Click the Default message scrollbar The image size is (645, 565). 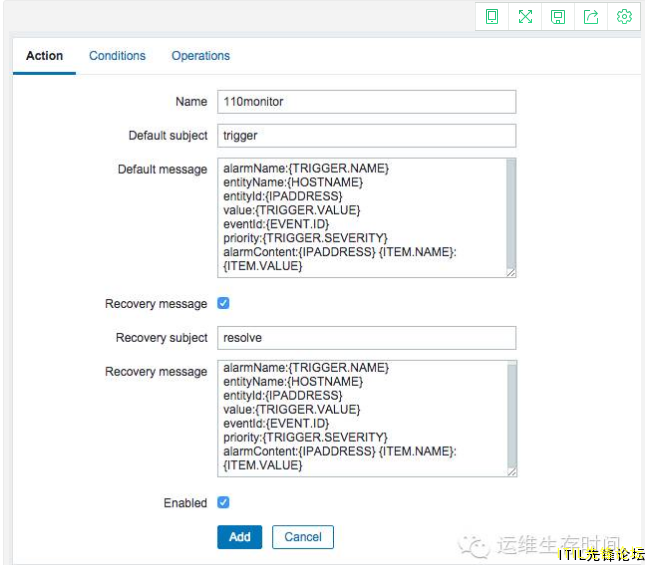click(511, 214)
